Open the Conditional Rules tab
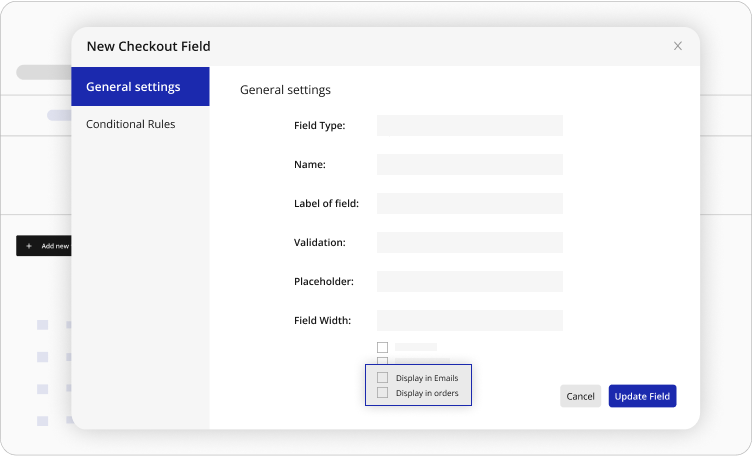Image resolution: width=752 pixels, height=457 pixels. point(131,124)
